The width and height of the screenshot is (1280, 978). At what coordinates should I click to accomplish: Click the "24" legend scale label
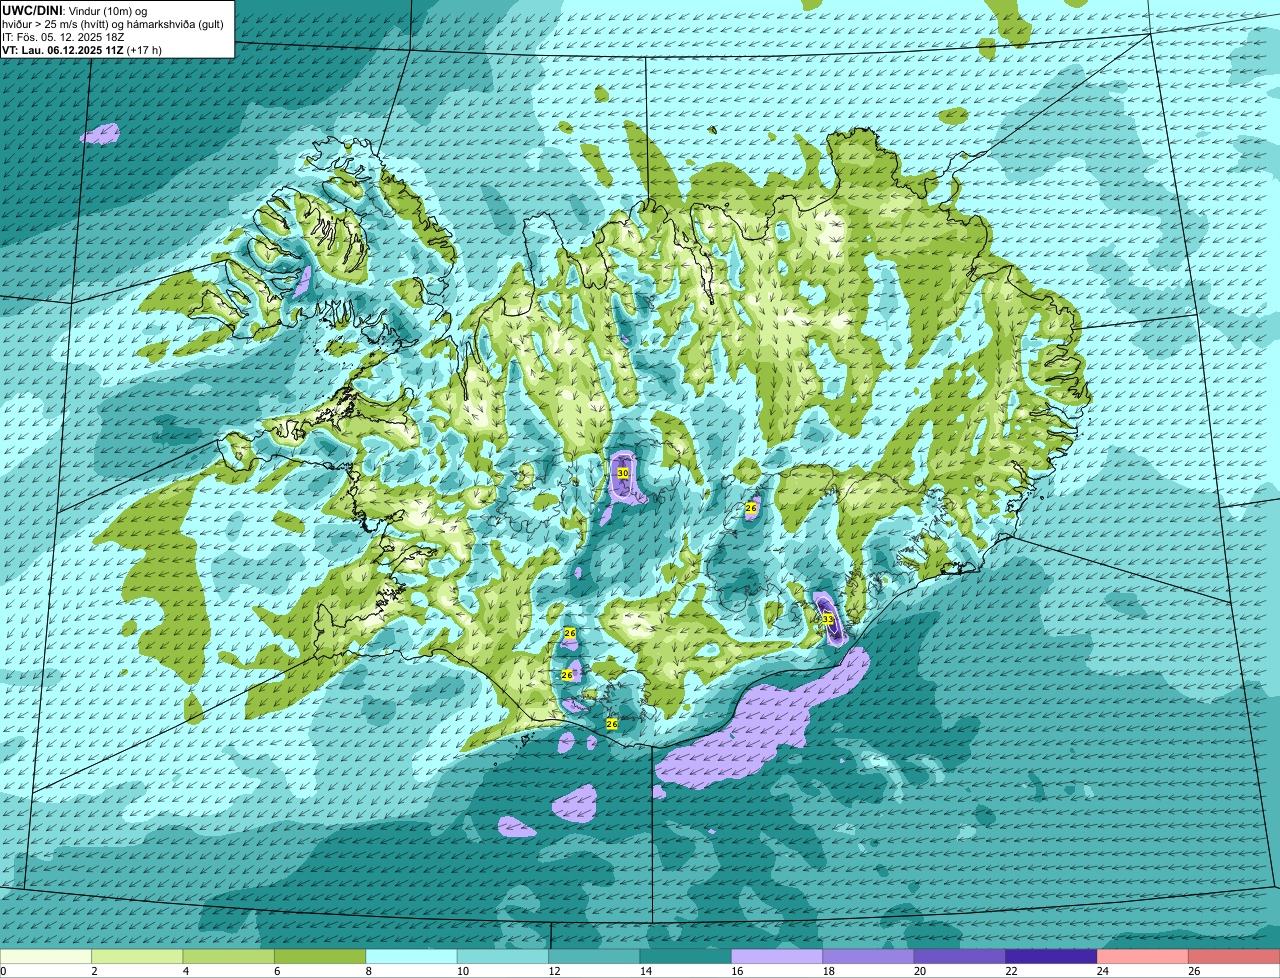pyautogui.click(x=1101, y=971)
